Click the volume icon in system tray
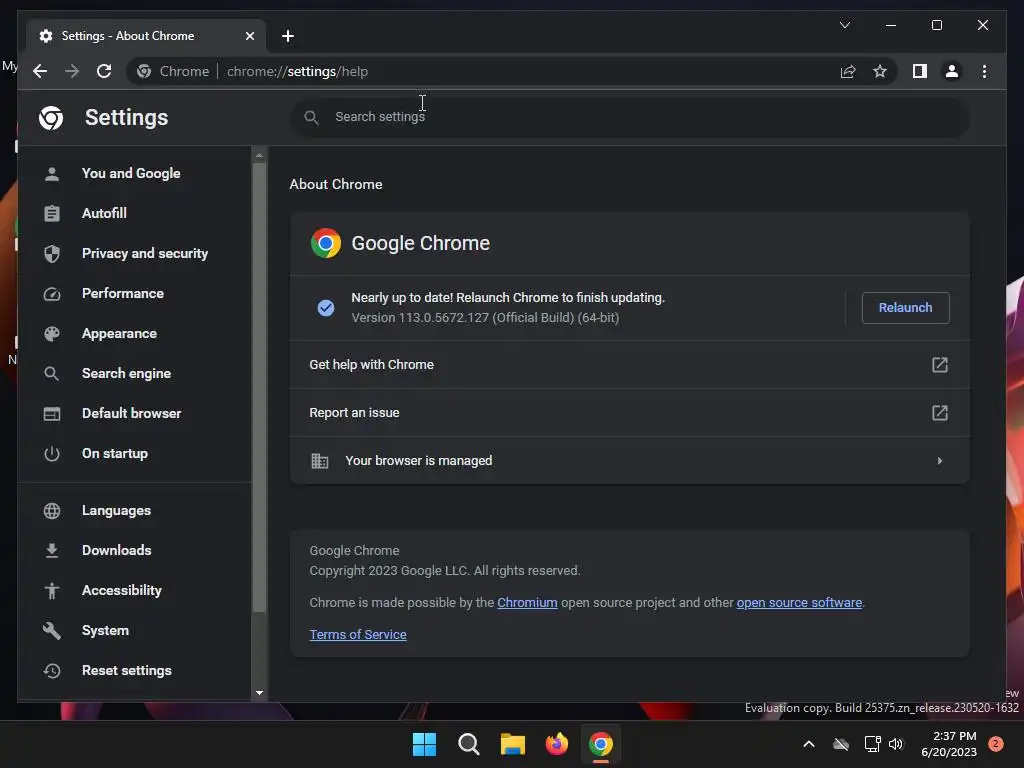 (x=896, y=744)
